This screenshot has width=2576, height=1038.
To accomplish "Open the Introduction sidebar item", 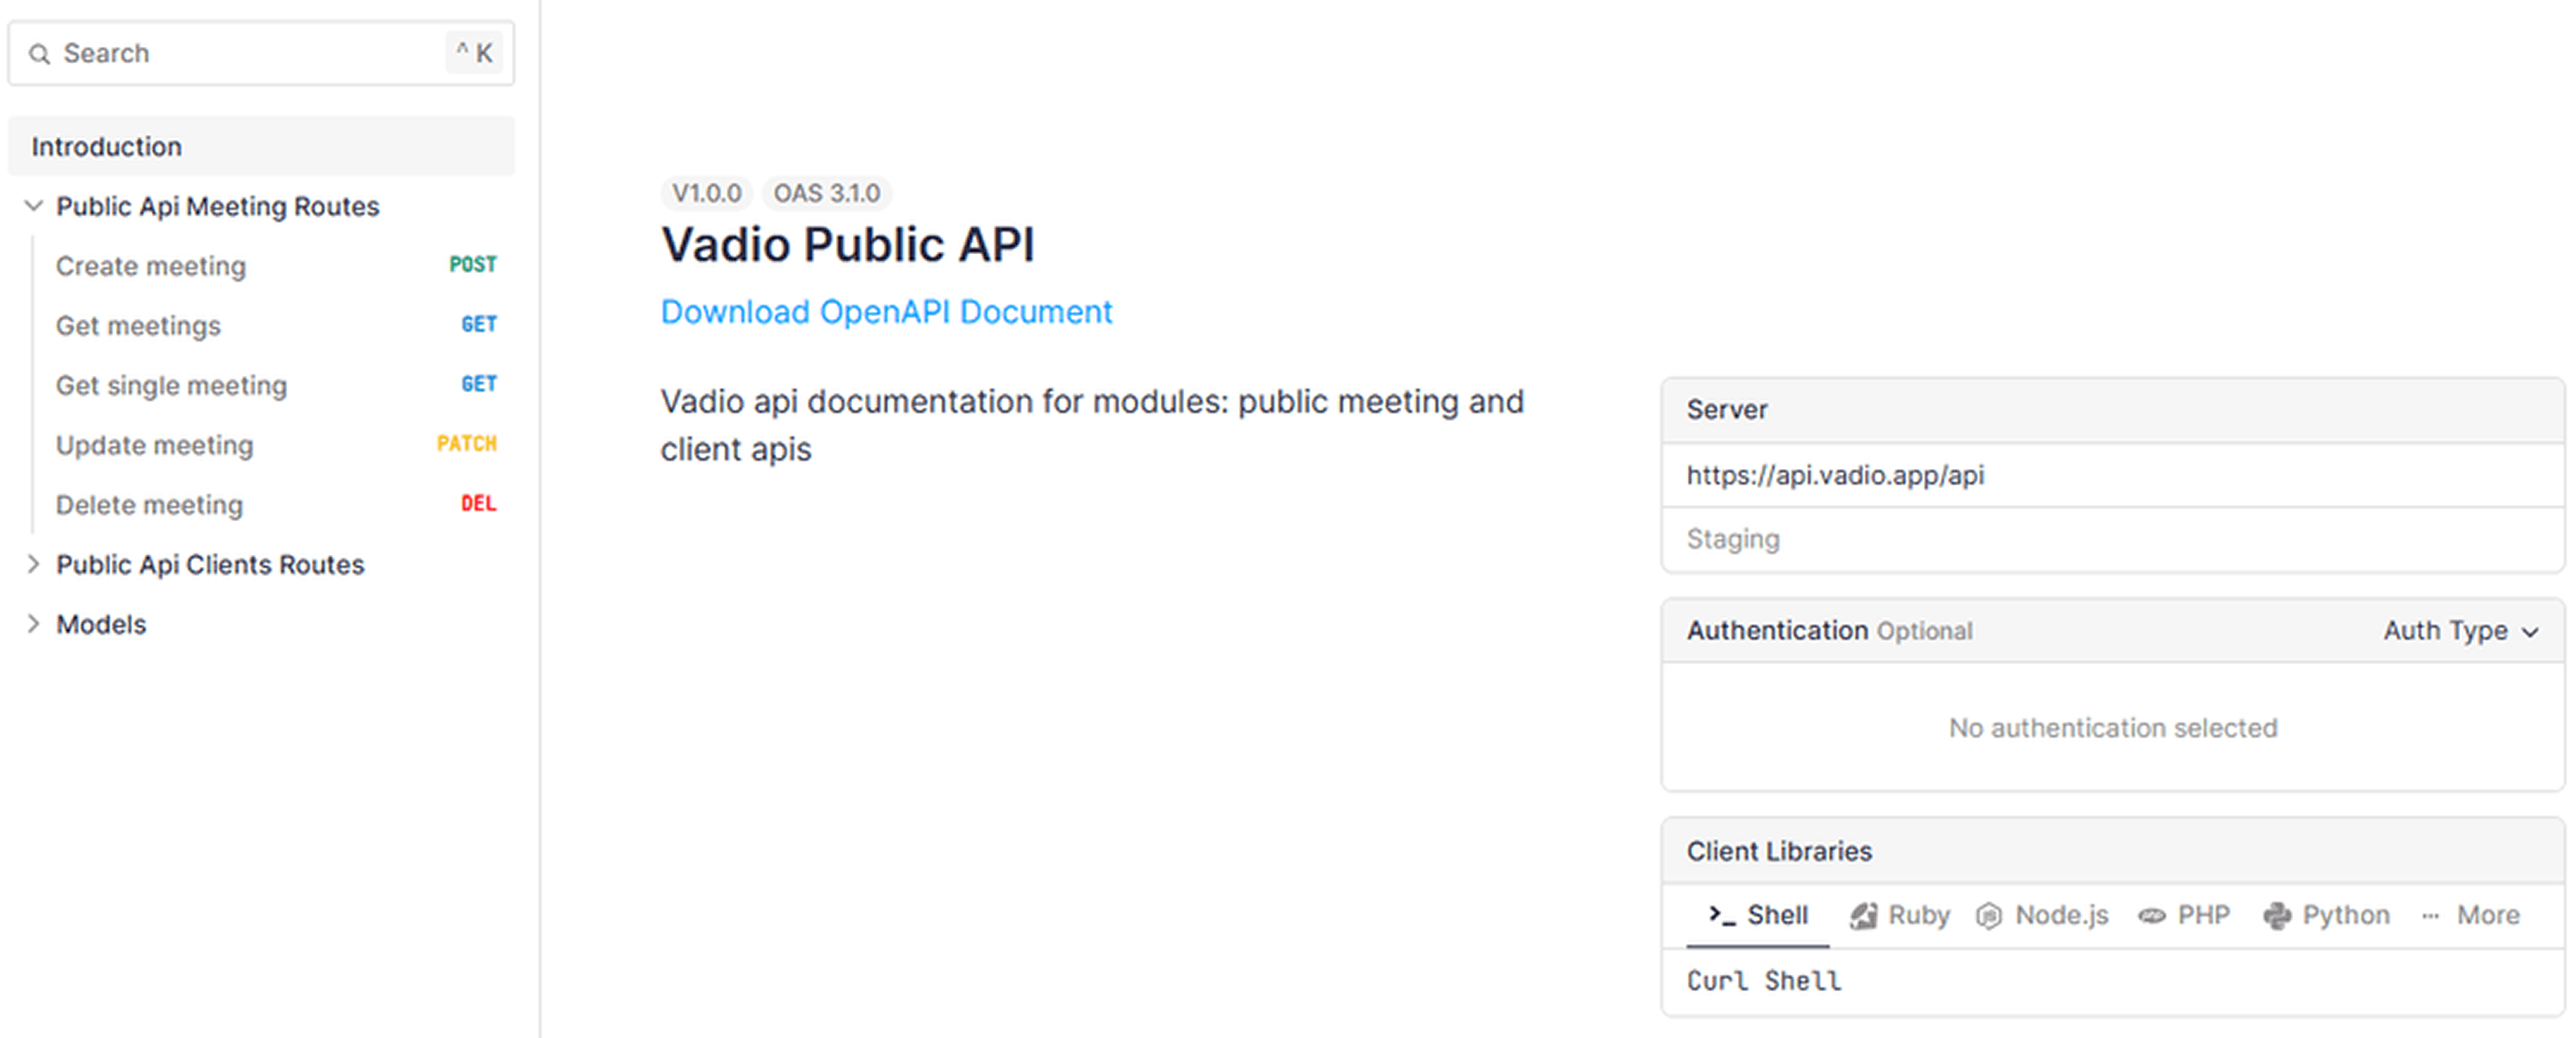I will pyautogui.click(x=107, y=147).
